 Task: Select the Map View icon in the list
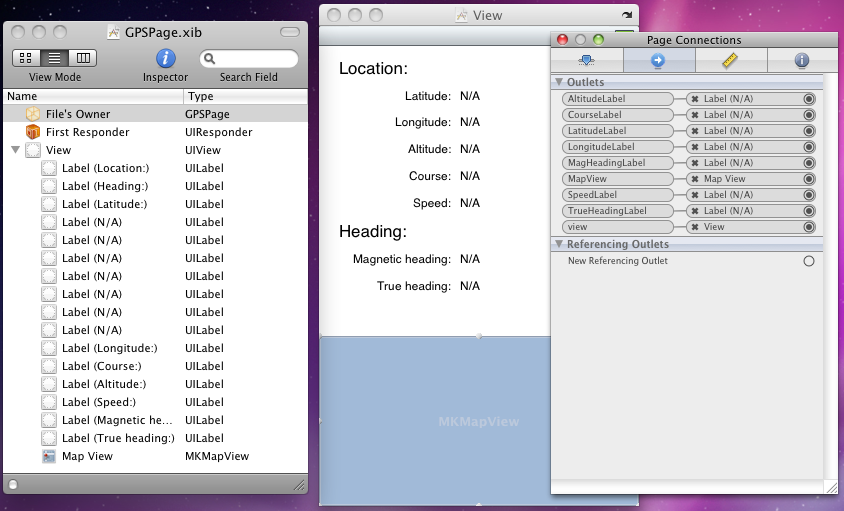49,456
